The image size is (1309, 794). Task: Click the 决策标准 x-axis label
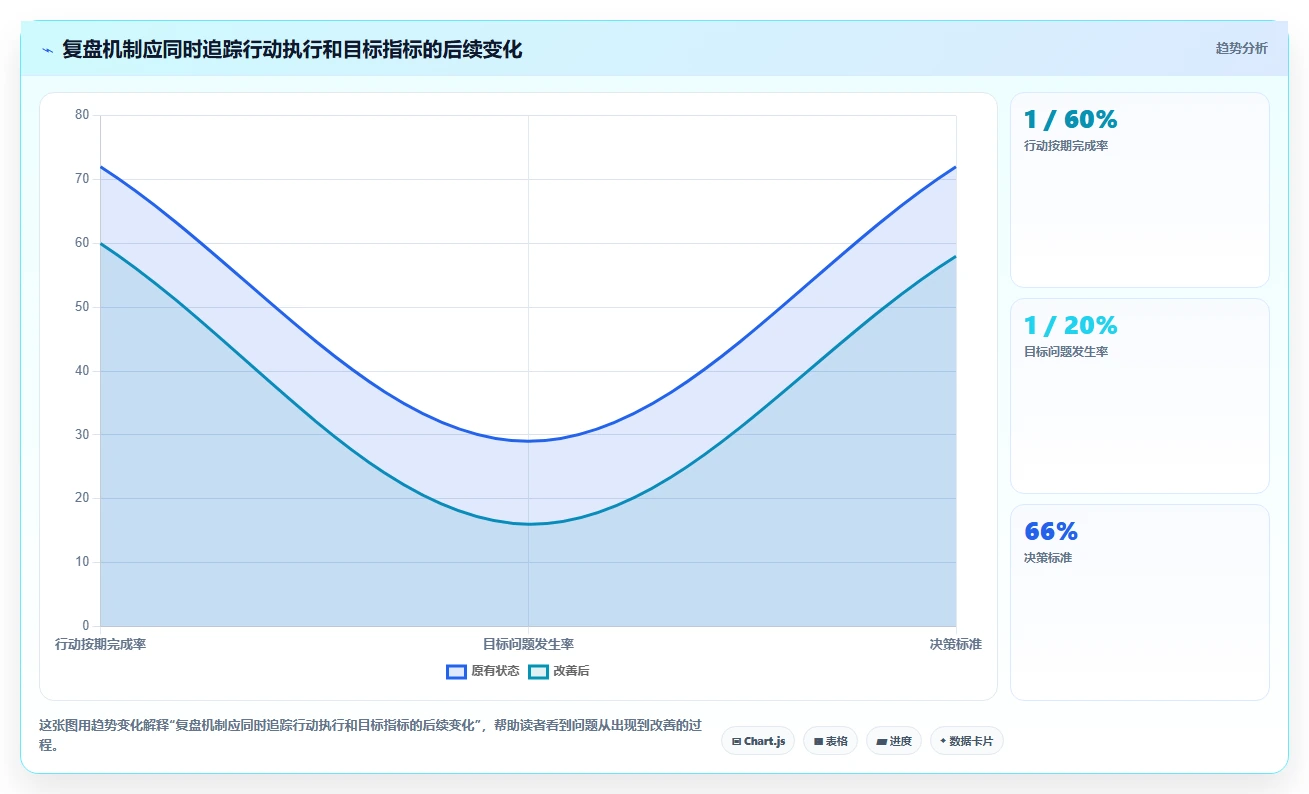point(955,645)
